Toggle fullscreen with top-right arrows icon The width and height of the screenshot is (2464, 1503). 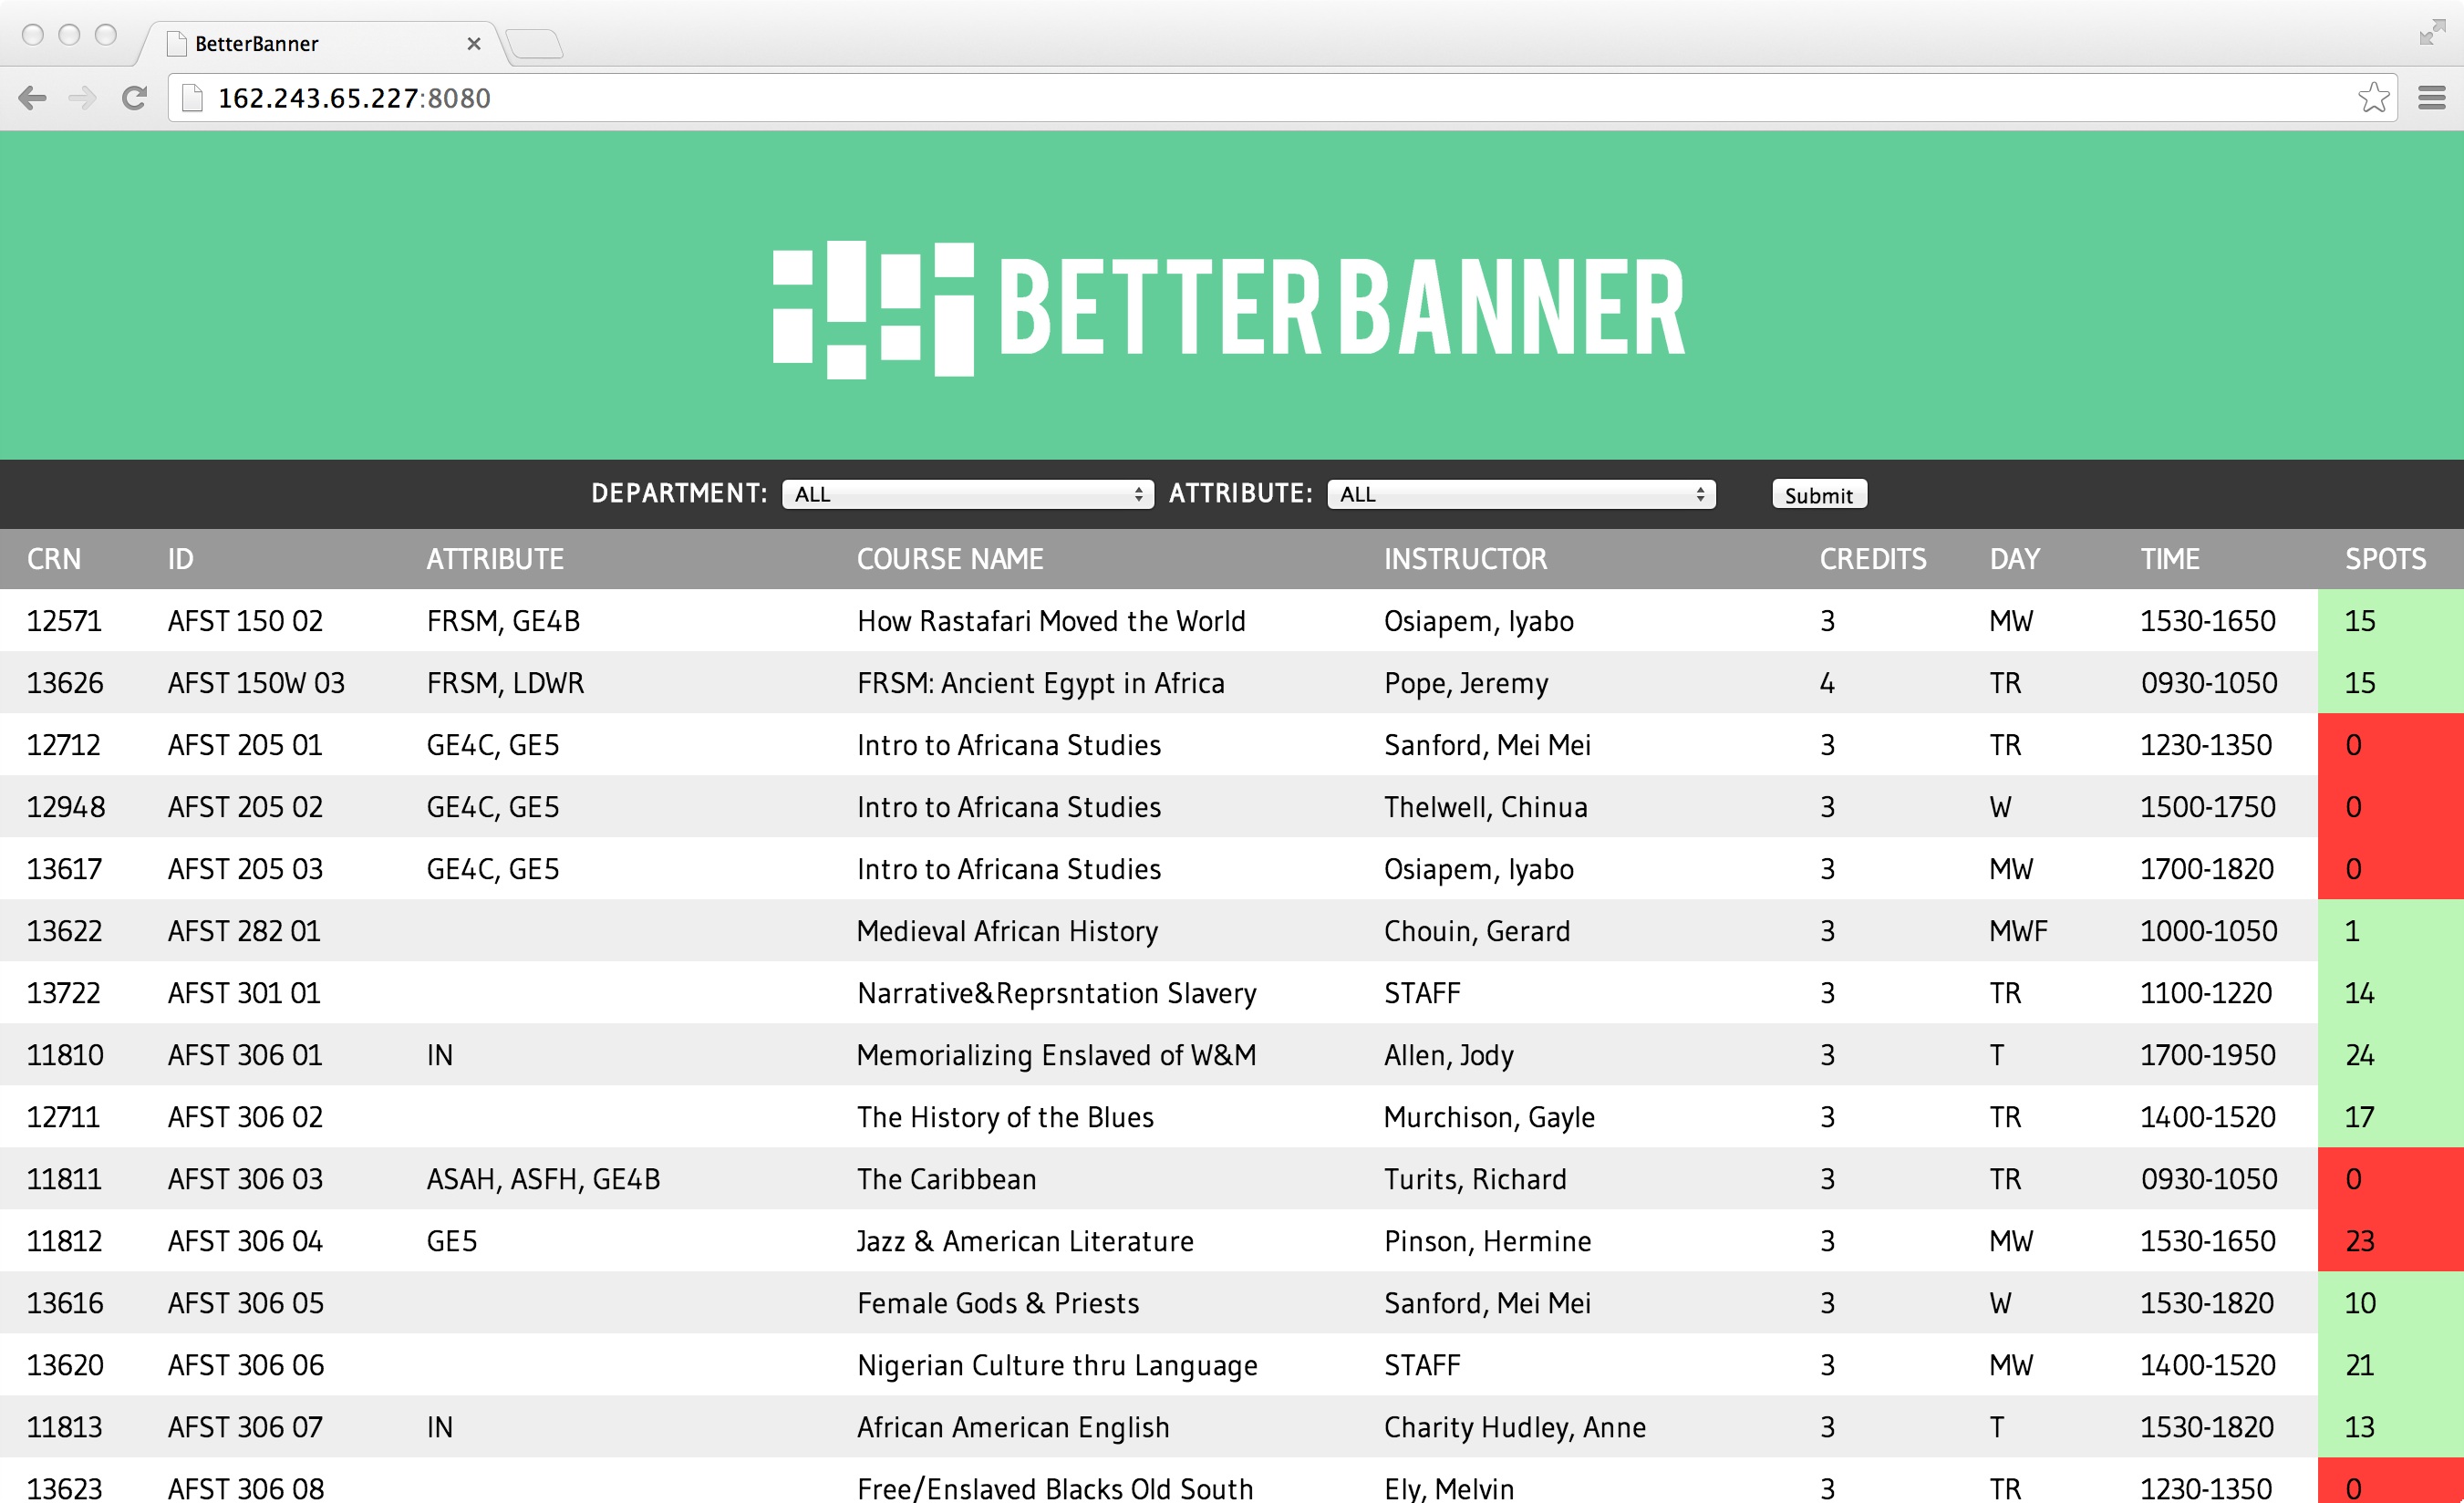(2431, 33)
